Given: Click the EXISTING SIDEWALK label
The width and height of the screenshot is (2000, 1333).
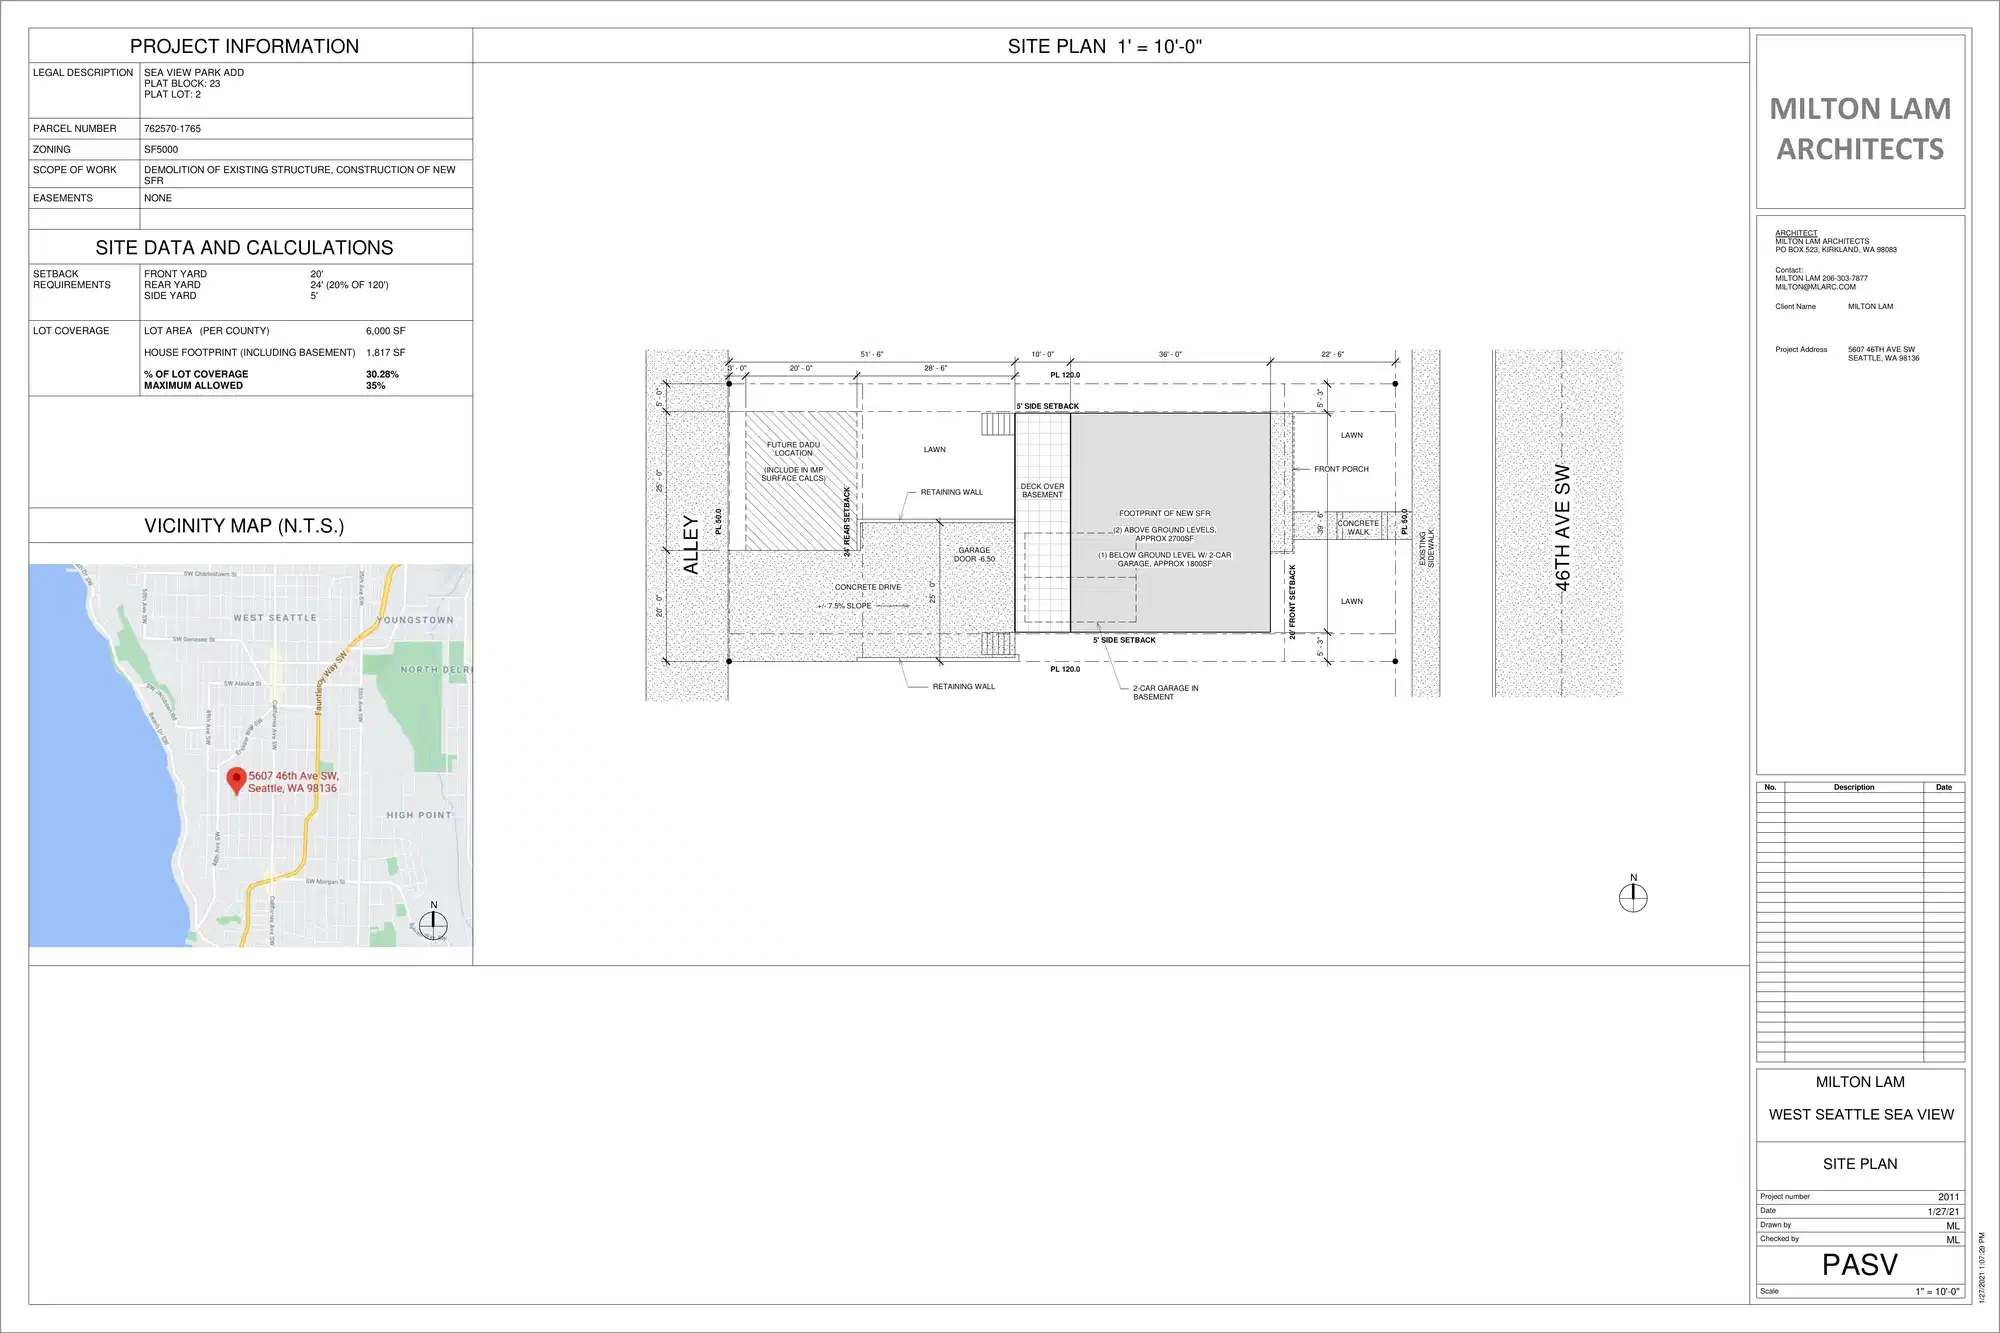Looking at the screenshot, I should pos(1427,548).
